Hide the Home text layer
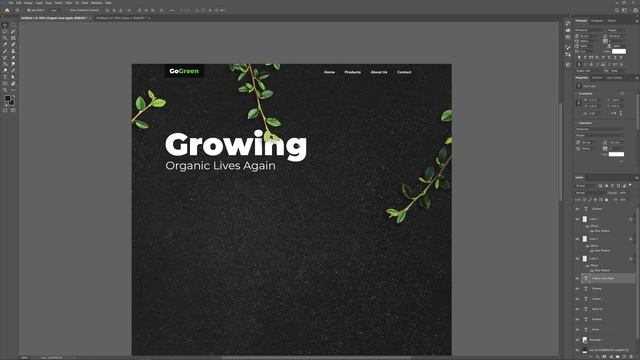The height and width of the screenshot is (360, 640). [577, 329]
